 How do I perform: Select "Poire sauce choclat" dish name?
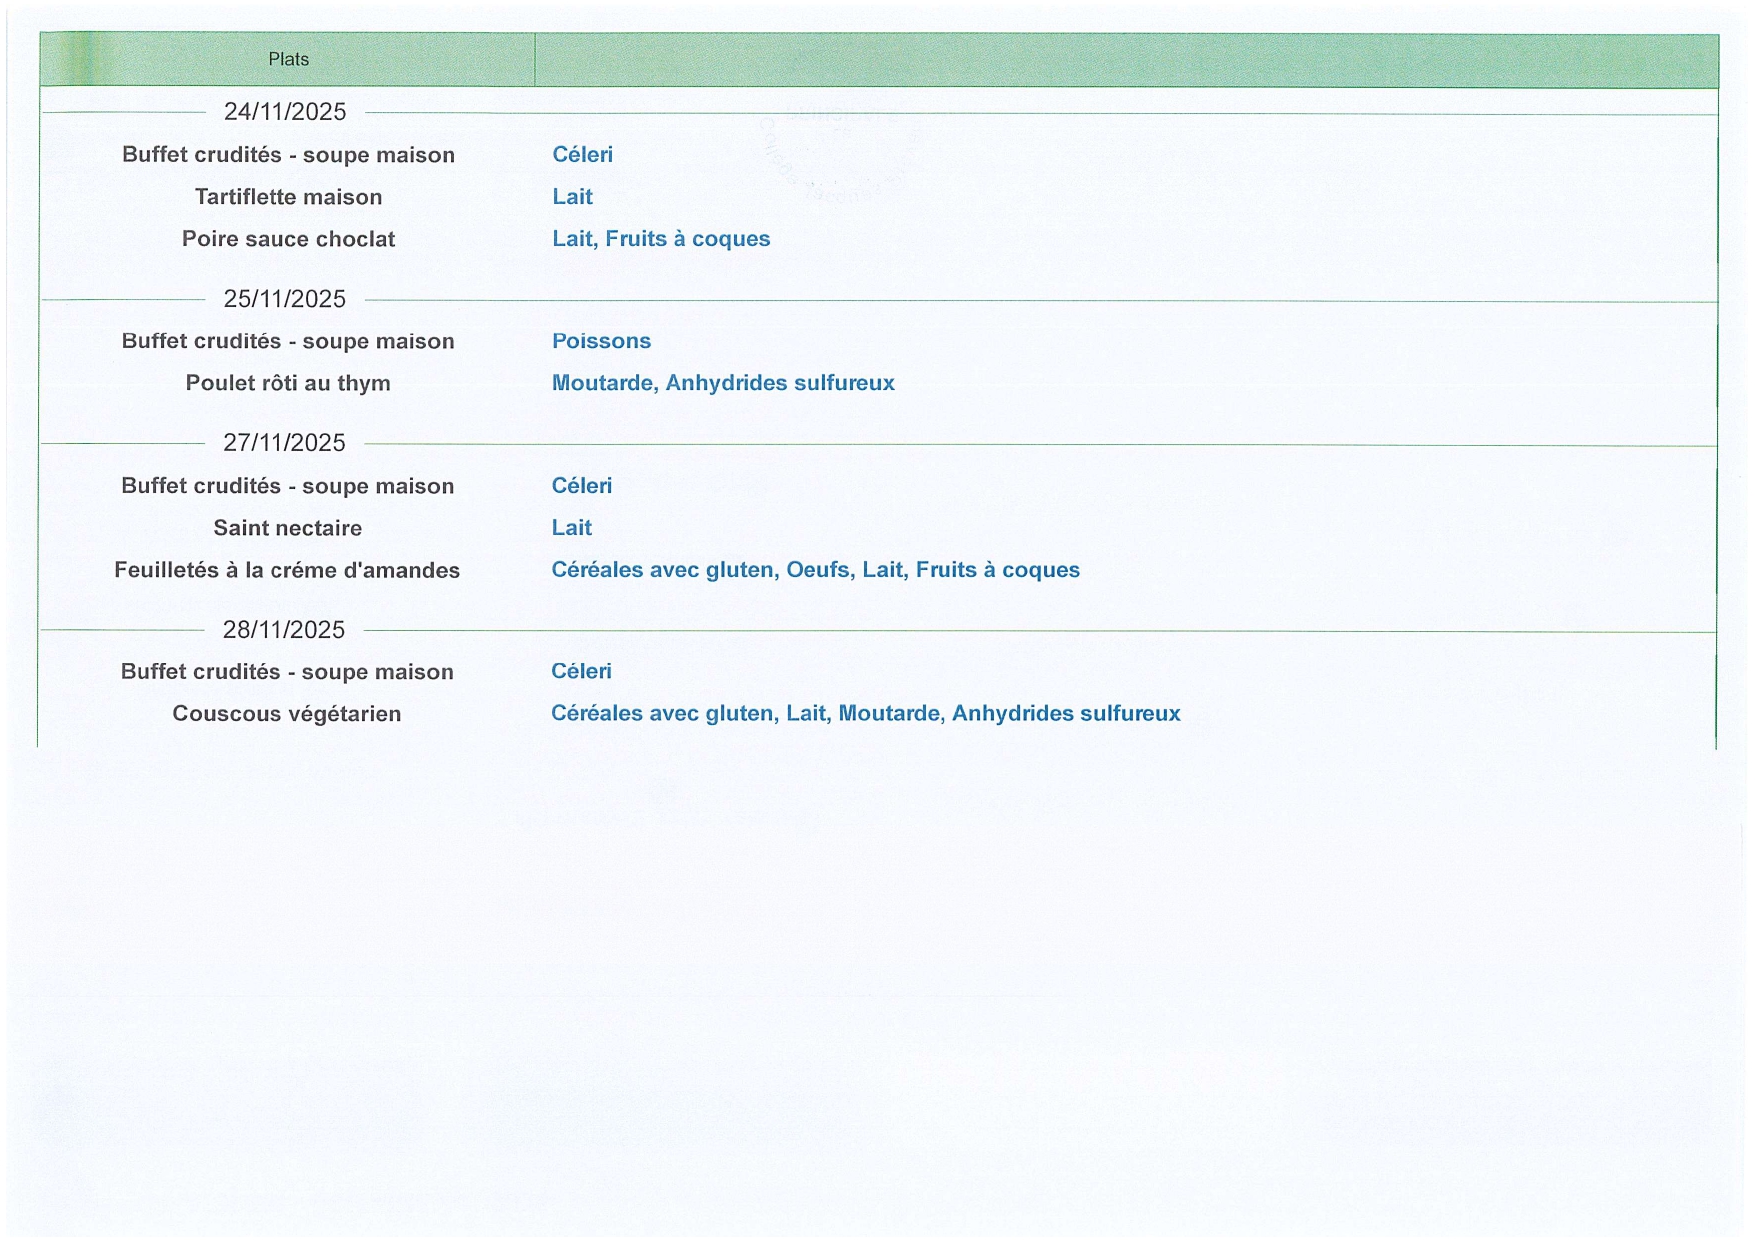tap(288, 239)
